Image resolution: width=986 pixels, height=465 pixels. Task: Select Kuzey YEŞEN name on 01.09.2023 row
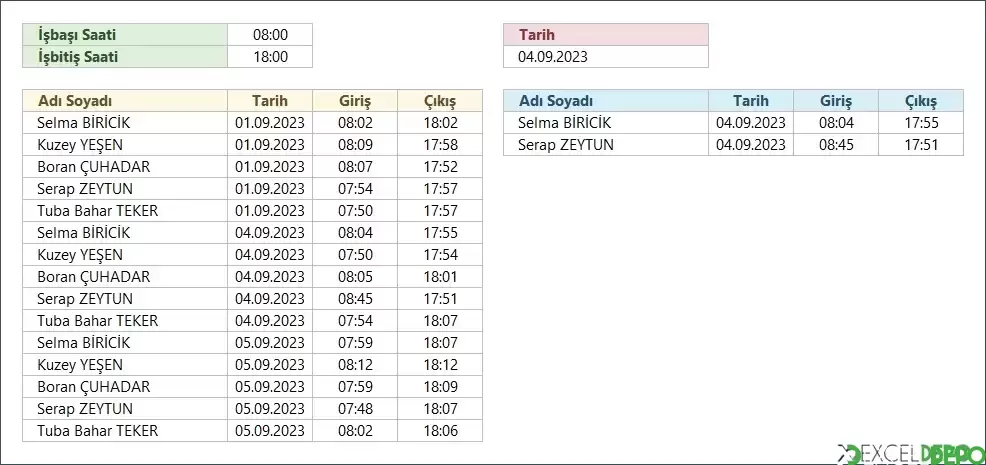[x=125, y=145]
